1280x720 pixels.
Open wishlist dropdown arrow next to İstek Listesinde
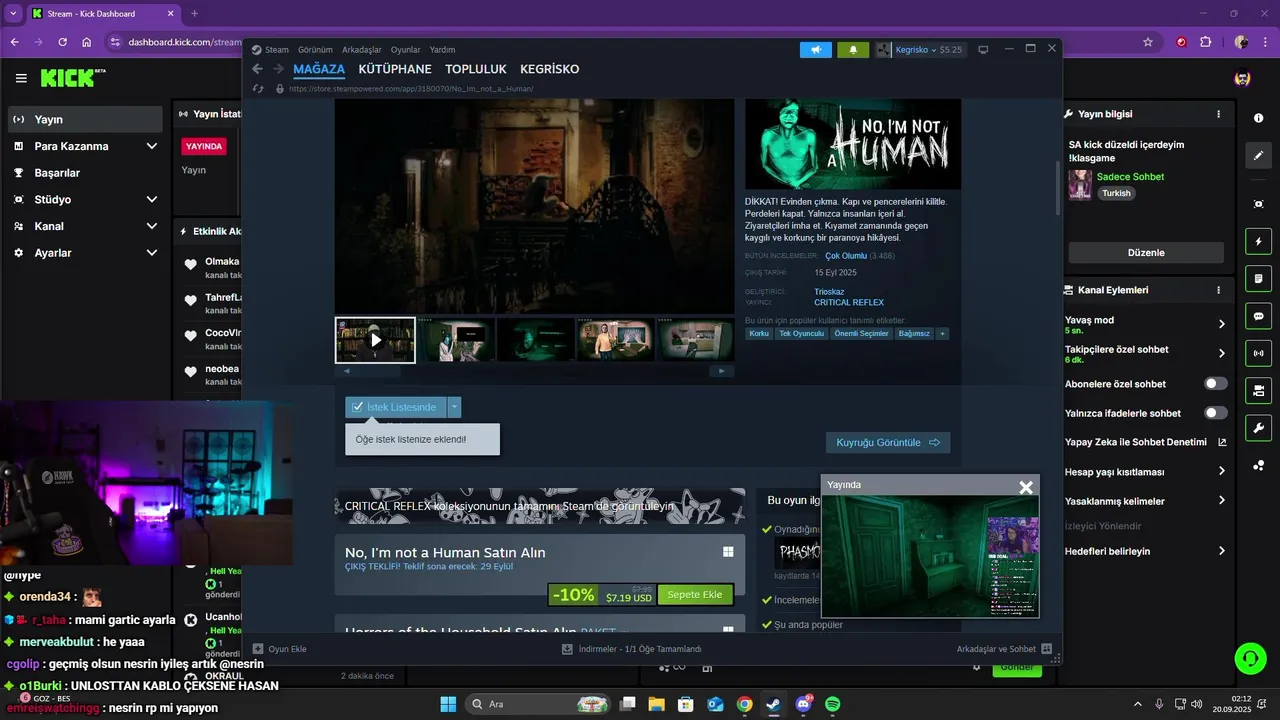pos(454,407)
